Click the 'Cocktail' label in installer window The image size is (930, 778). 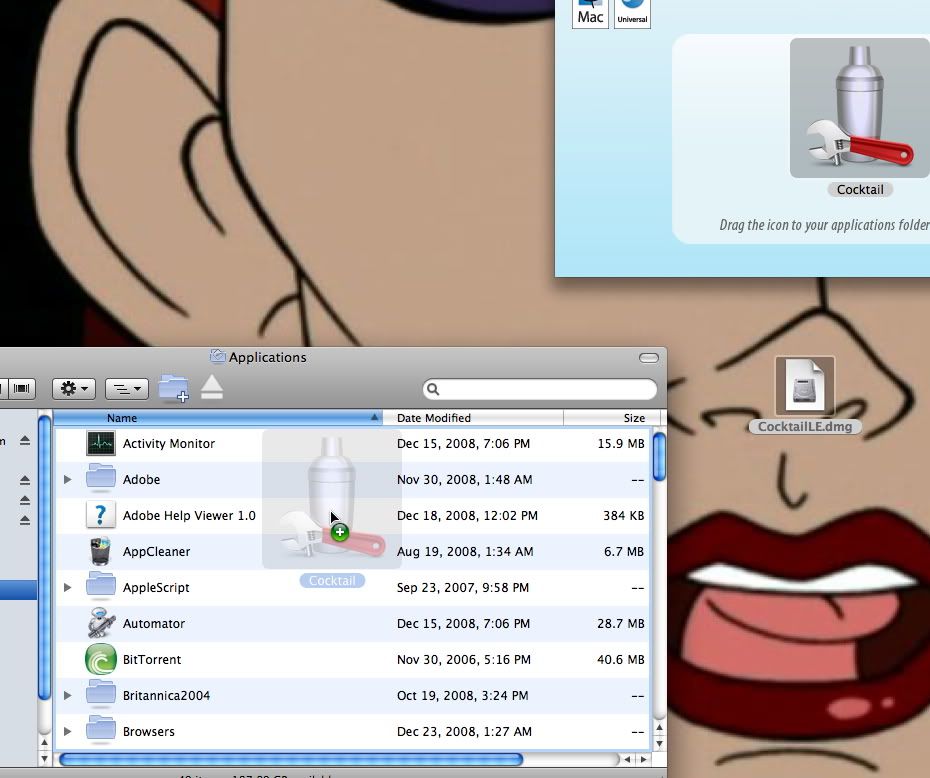pos(860,190)
